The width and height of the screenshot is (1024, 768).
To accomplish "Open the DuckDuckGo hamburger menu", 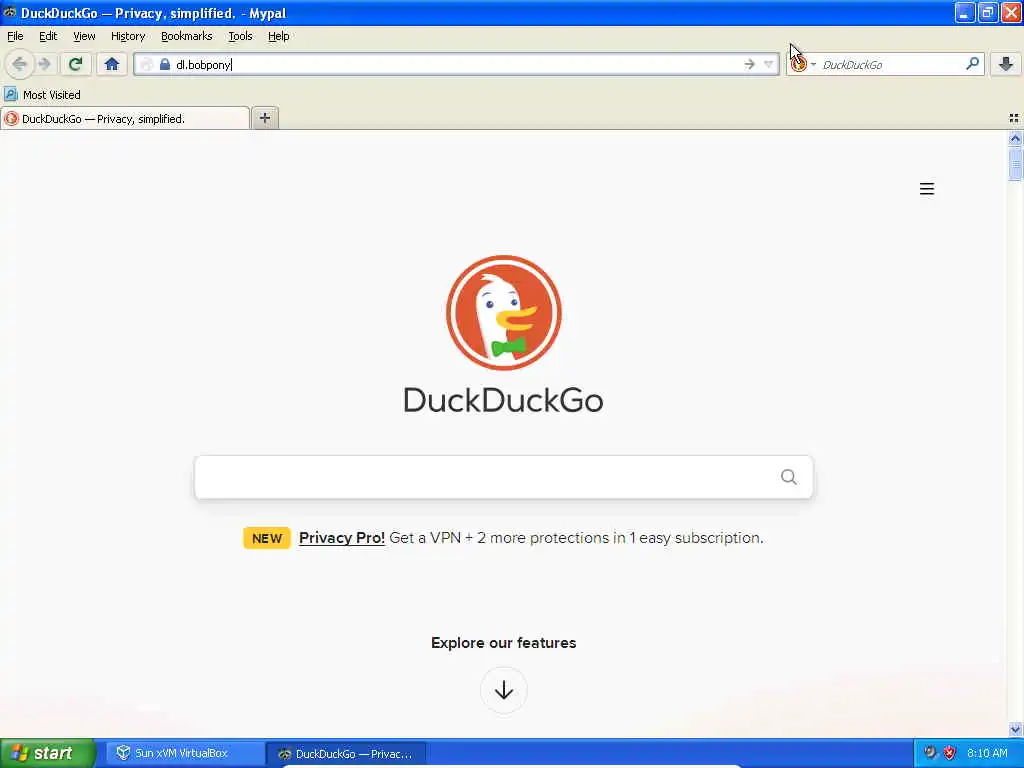I will (926, 189).
